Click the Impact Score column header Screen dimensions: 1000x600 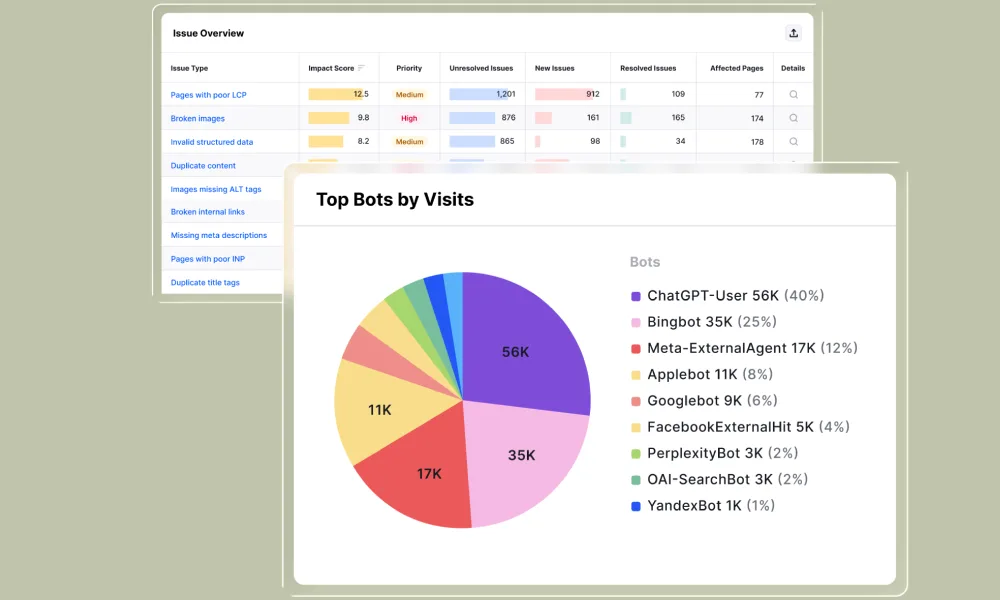(330, 68)
